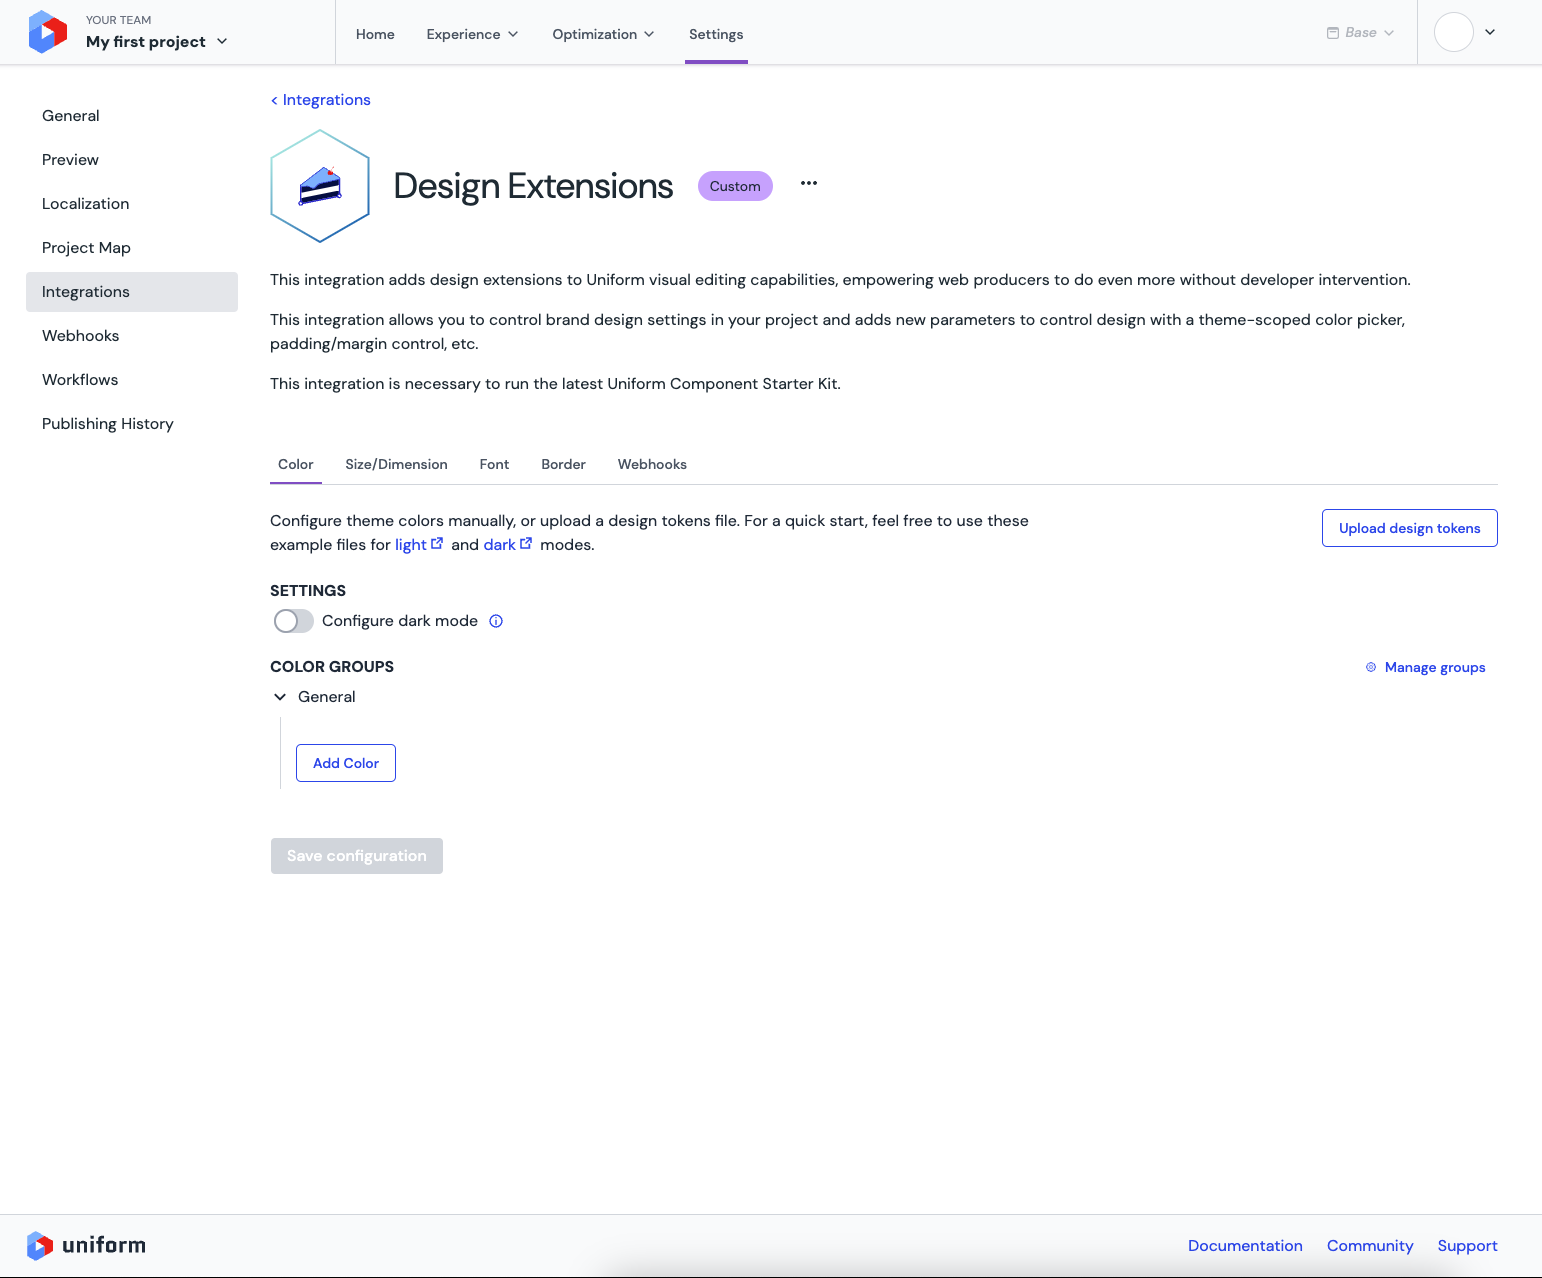Open Preview in sidebar
Screen dimensions: 1542x1278
(x=132, y=160)
